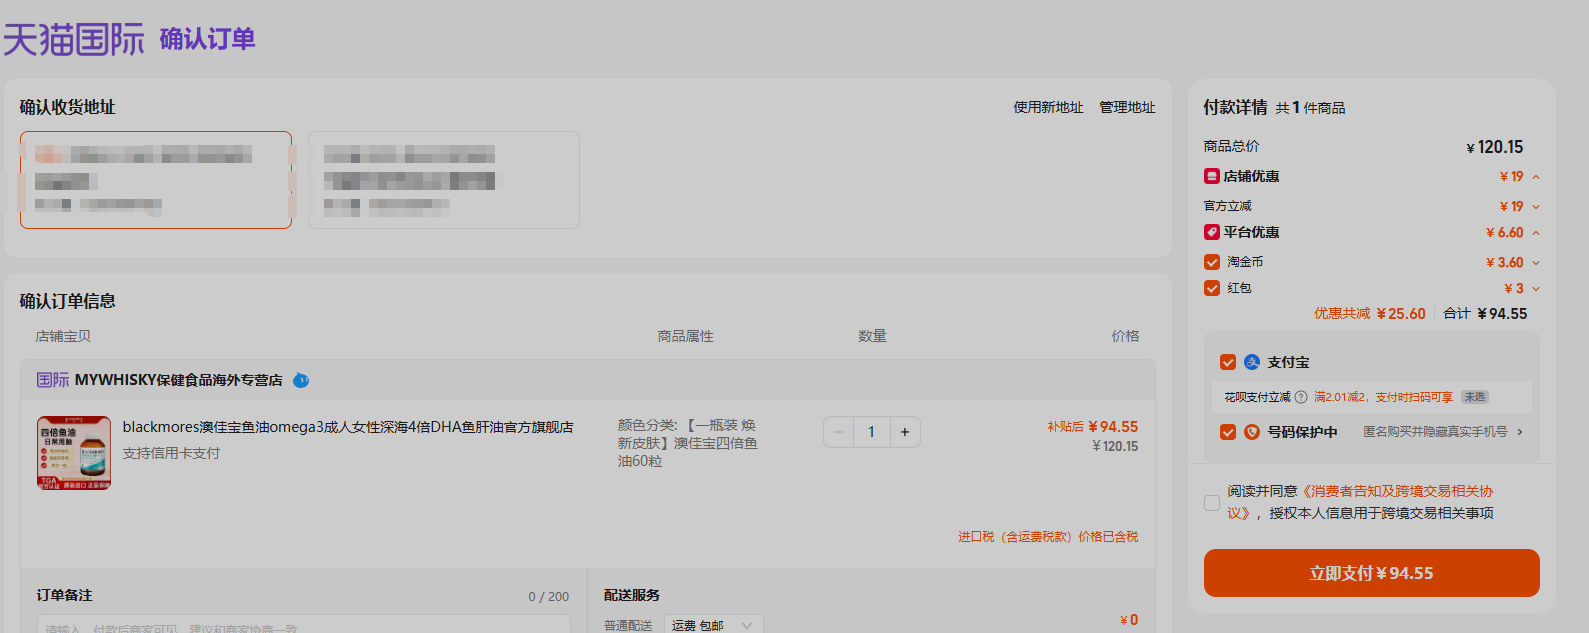Click the 未选 Huabei tag
1589x633 pixels.
point(1475,397)
